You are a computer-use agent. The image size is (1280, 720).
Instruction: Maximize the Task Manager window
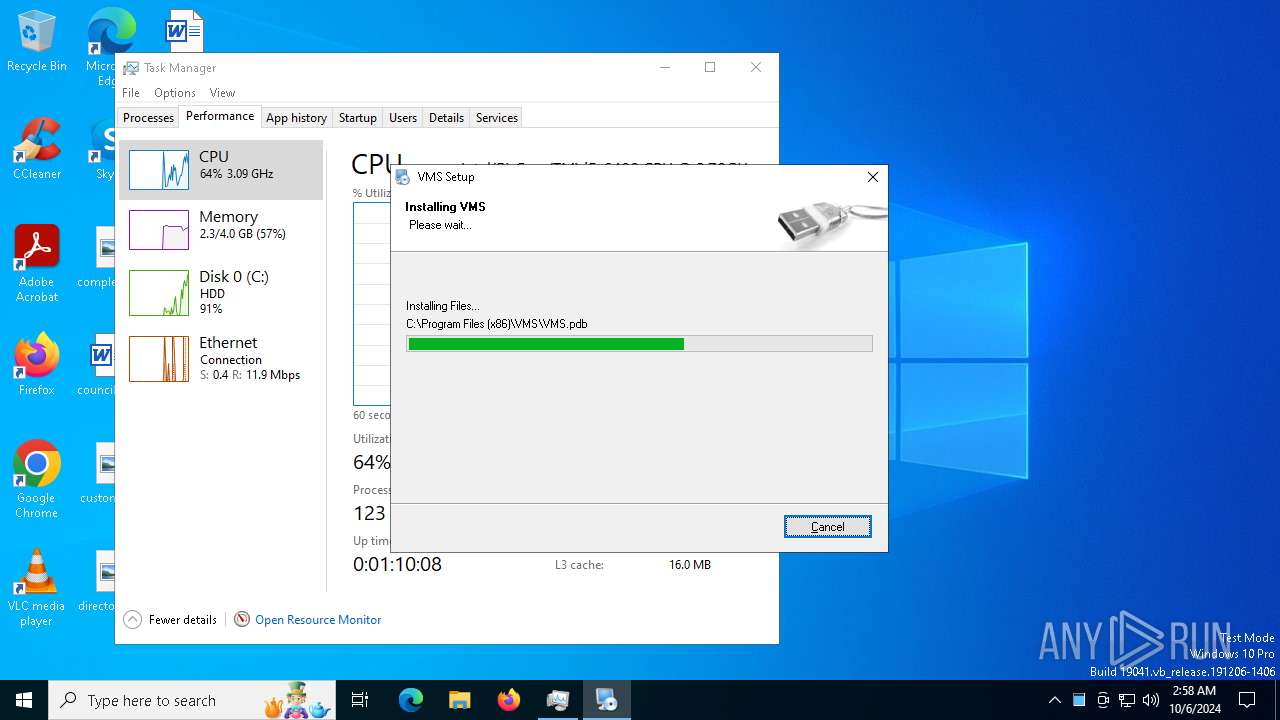(x=710, y=67)
